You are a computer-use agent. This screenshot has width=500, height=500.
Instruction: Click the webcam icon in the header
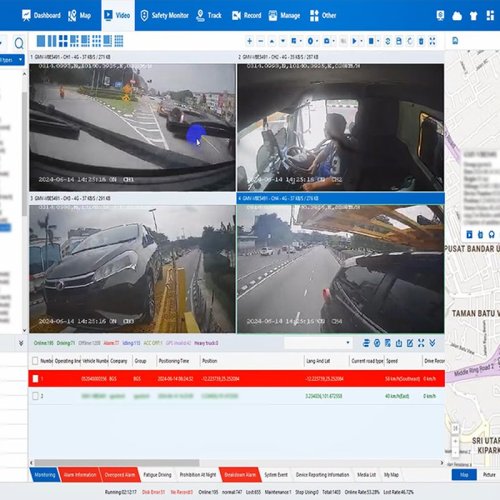pyautogui.click(x=440, y=16)
